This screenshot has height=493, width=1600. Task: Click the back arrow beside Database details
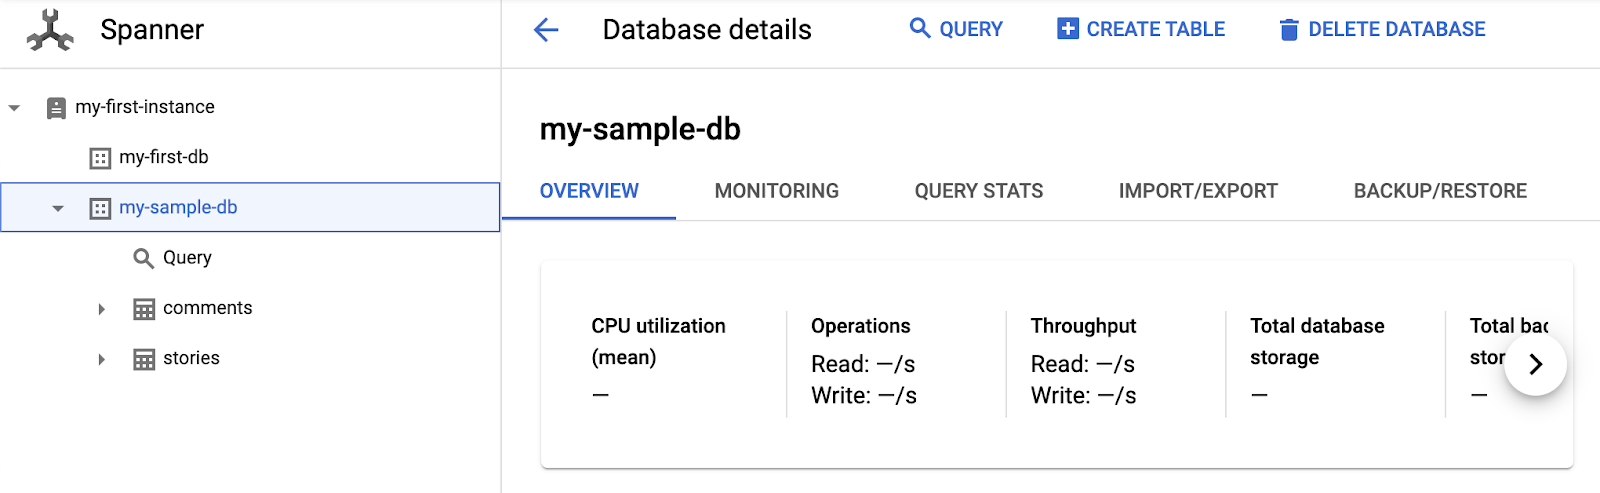[546, 30]
